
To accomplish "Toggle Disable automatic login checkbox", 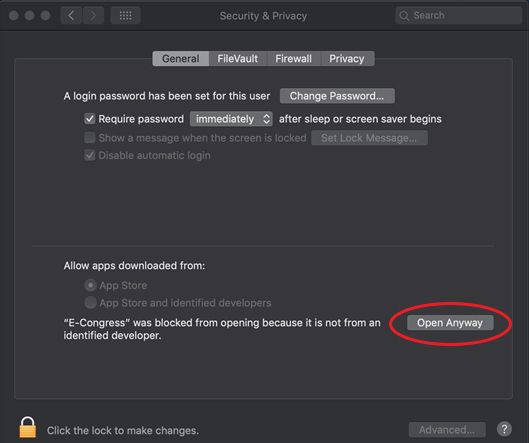I will [x=90, y=155].
